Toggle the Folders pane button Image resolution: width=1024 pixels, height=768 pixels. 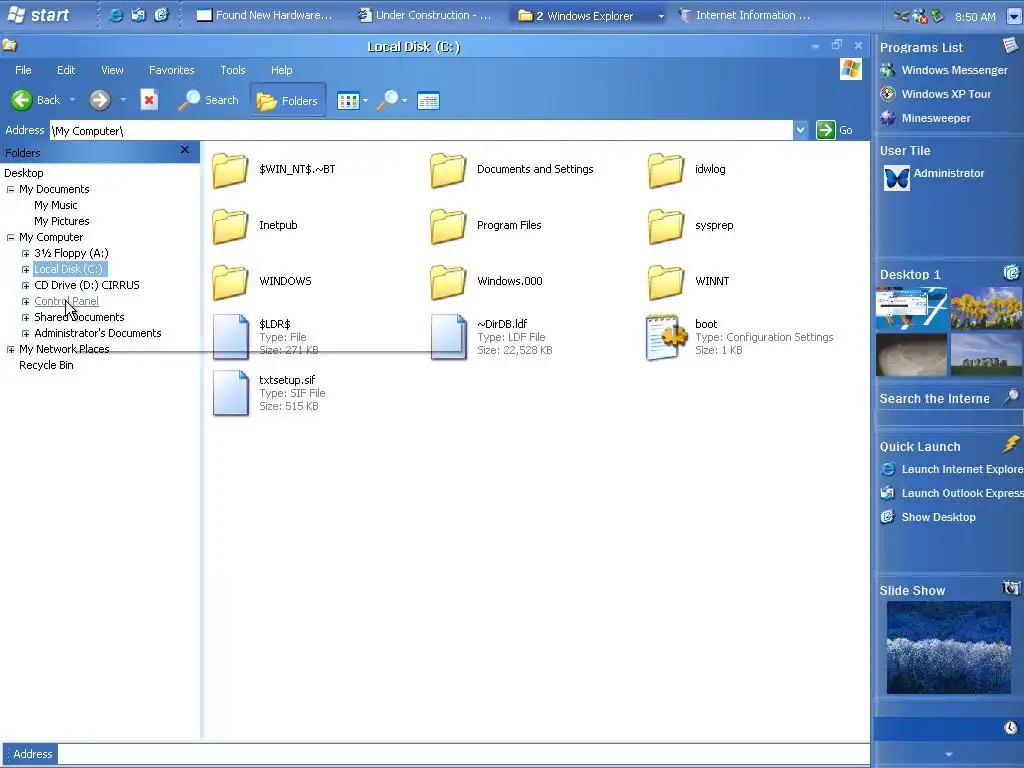287,101
